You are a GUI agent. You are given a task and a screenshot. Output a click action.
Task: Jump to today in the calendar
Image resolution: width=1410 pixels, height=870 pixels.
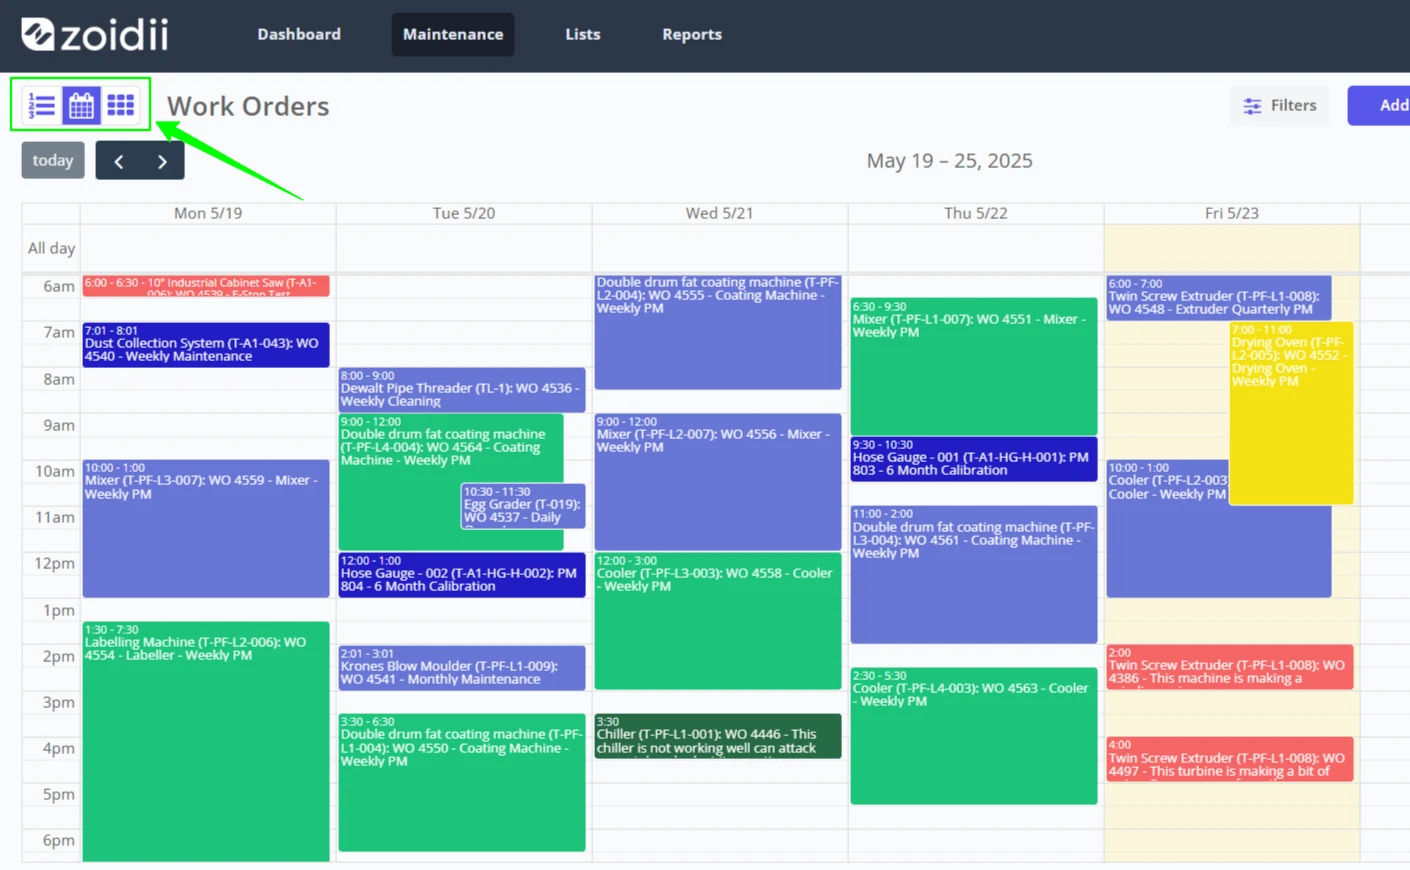pyautogui.click(x=53, y=160)
